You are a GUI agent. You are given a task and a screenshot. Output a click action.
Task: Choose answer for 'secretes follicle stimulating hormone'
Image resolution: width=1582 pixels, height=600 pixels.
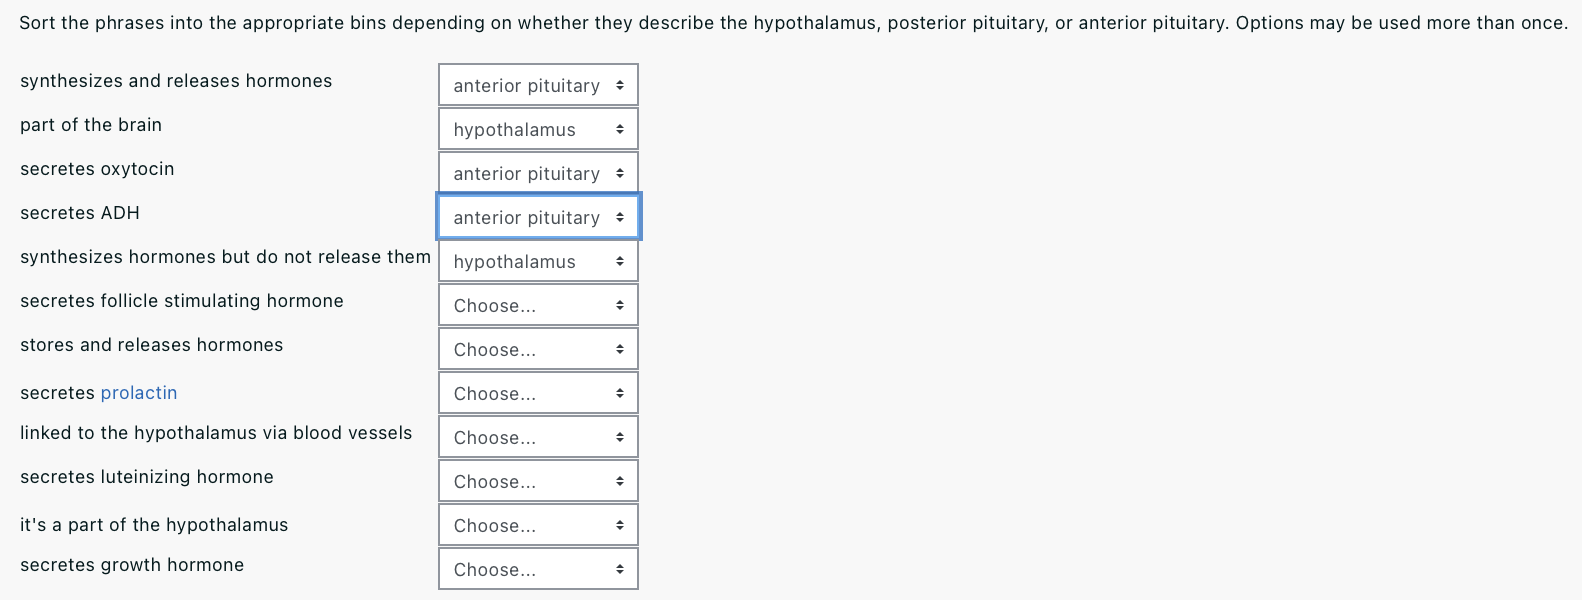(538, 305)
